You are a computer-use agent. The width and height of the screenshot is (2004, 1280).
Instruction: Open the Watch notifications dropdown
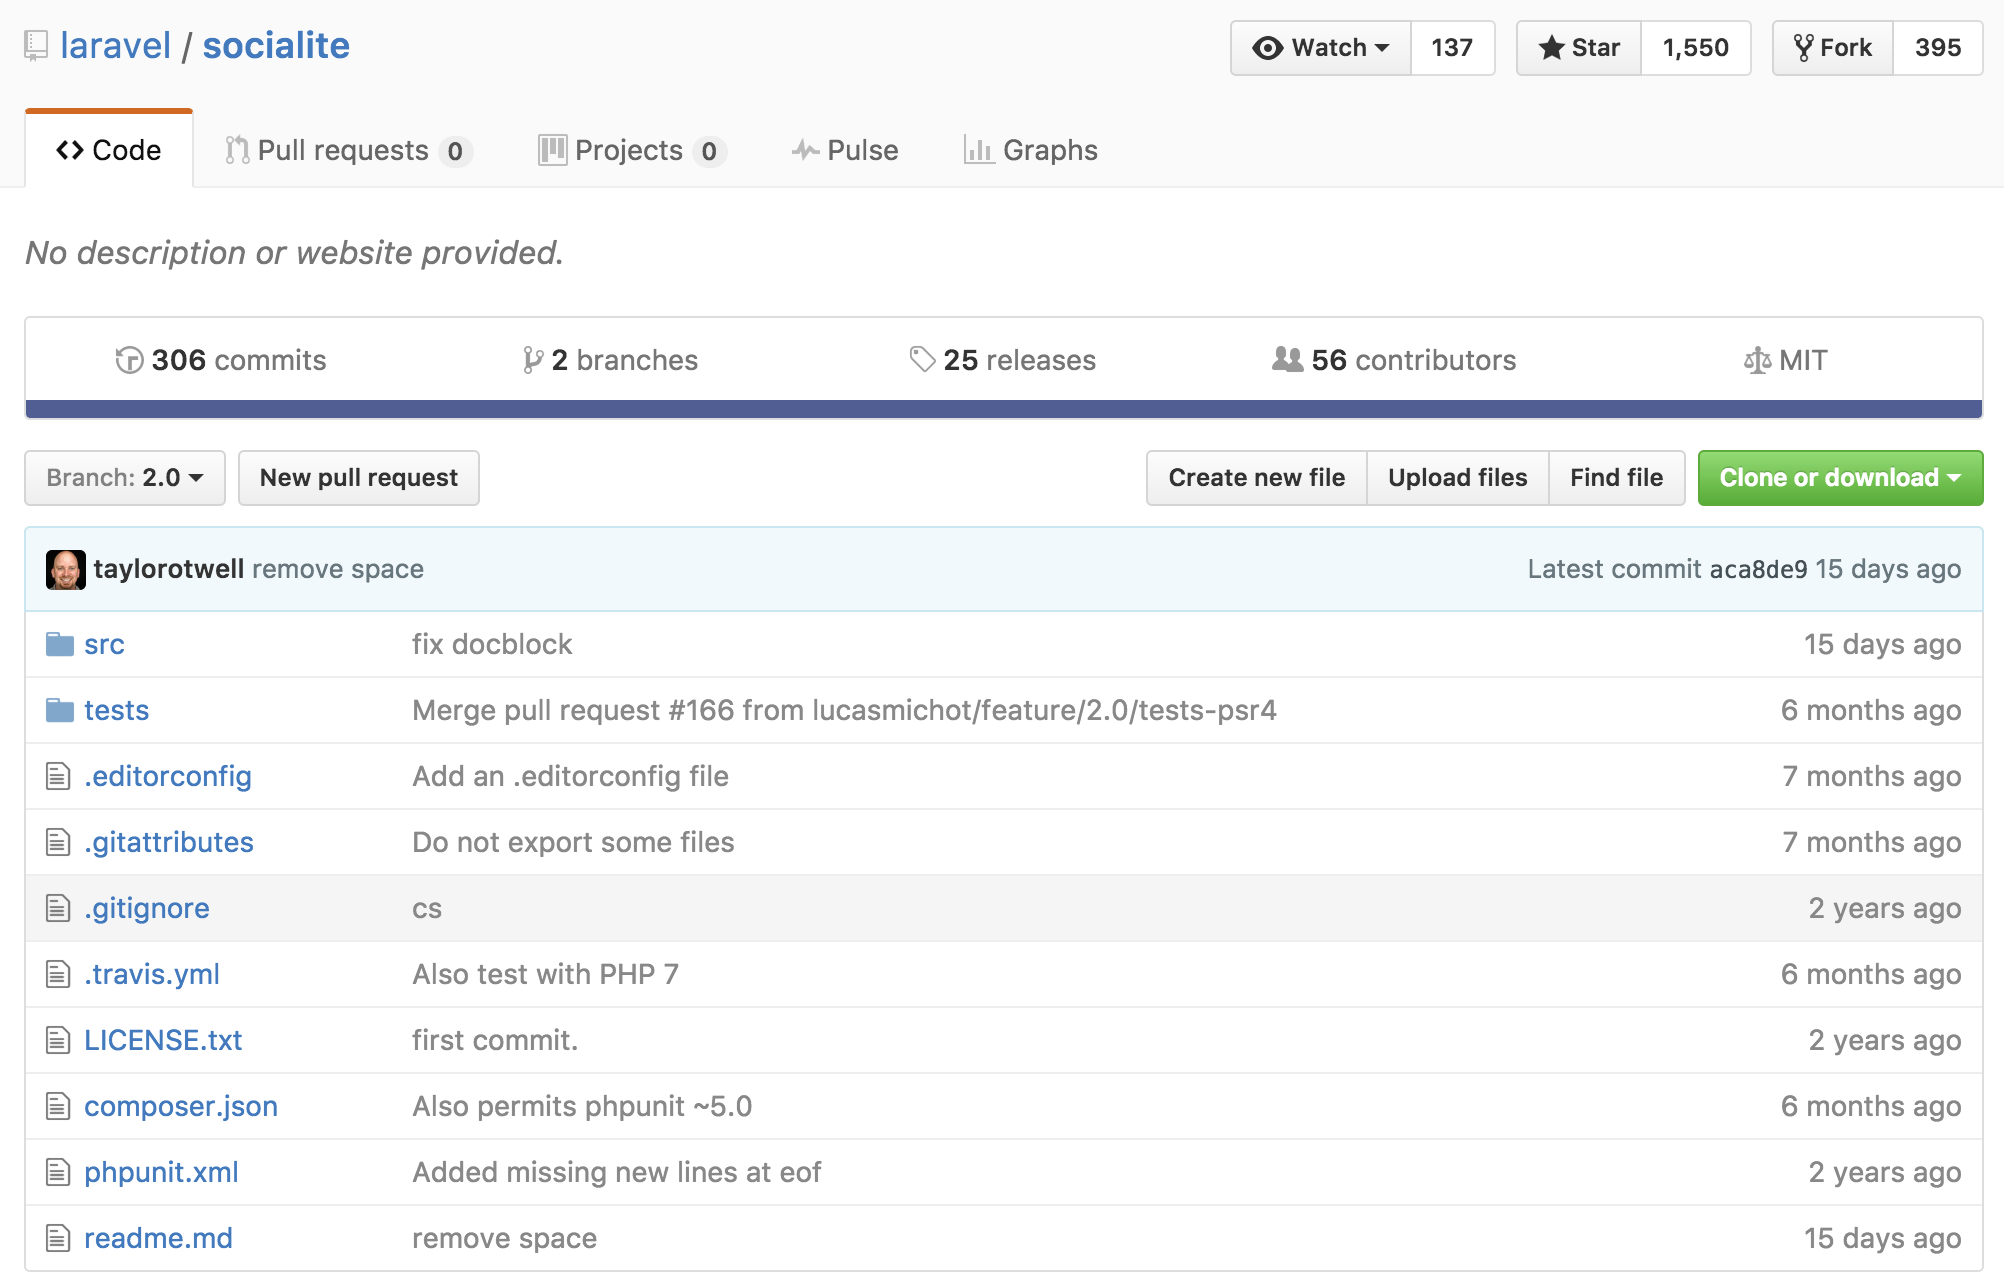point(1321,48)
